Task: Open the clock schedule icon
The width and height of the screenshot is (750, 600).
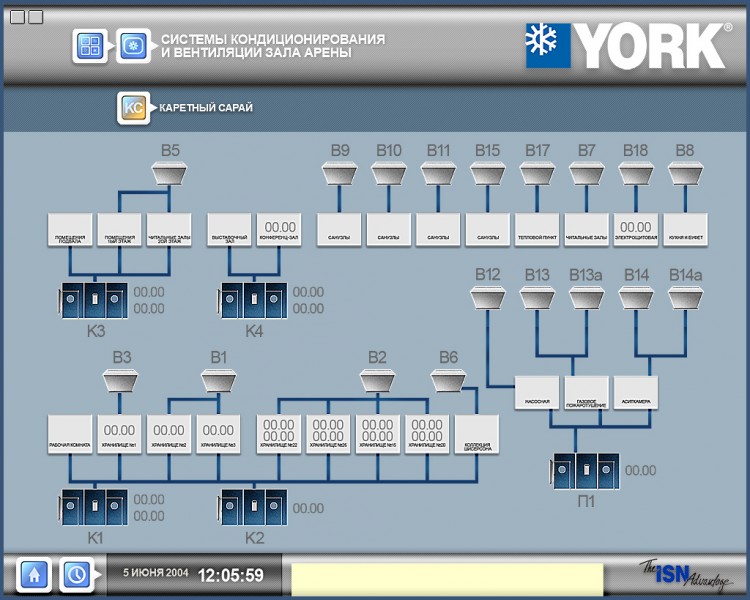Action: pos(77,575)
